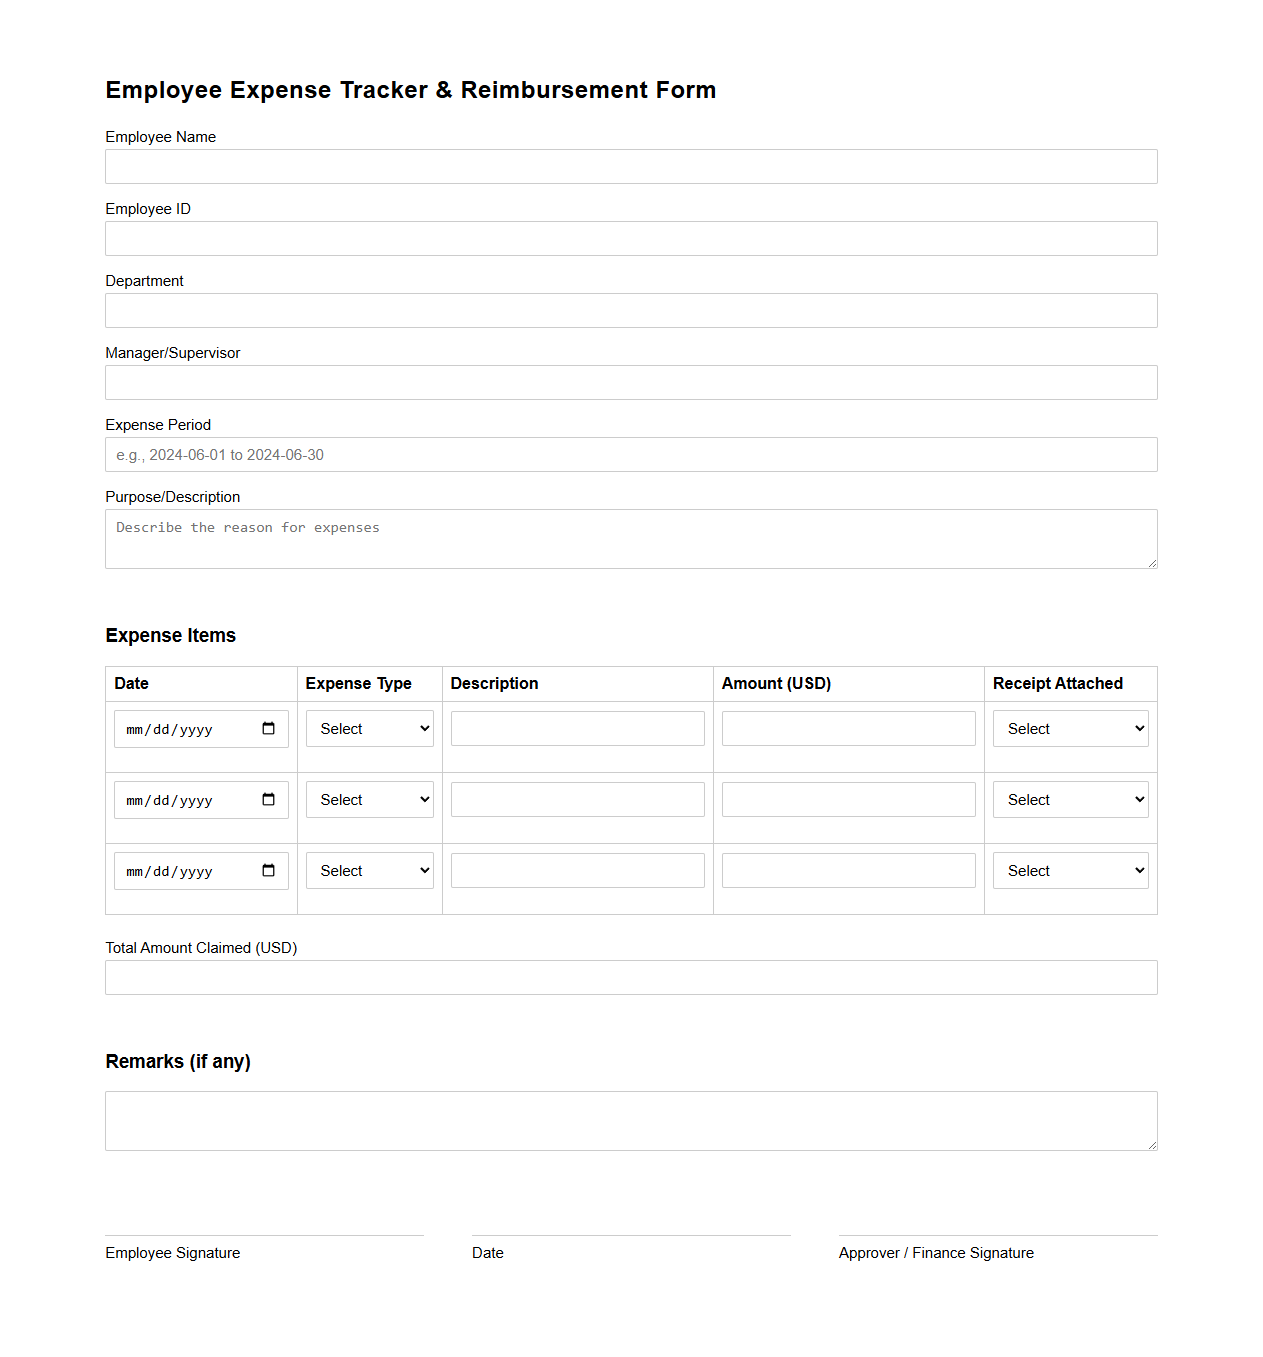
Task: Open the Expense Type dropdown in row one
Action: click(x=369, y=729)
